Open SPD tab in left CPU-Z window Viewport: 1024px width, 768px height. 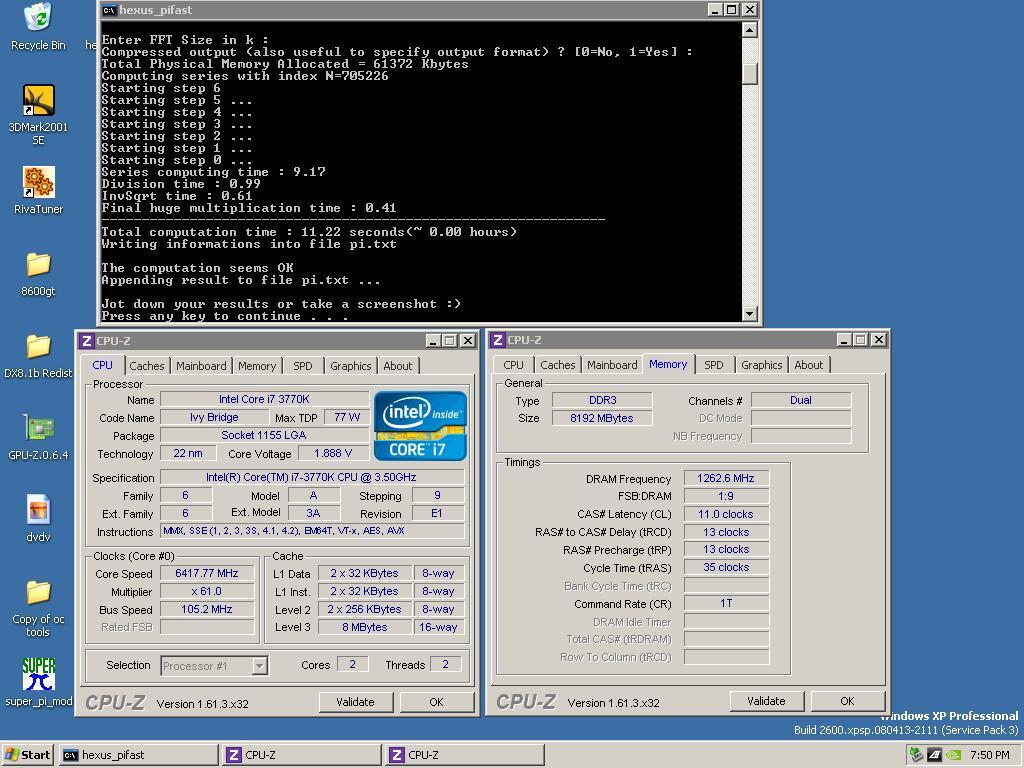point(302,366)
